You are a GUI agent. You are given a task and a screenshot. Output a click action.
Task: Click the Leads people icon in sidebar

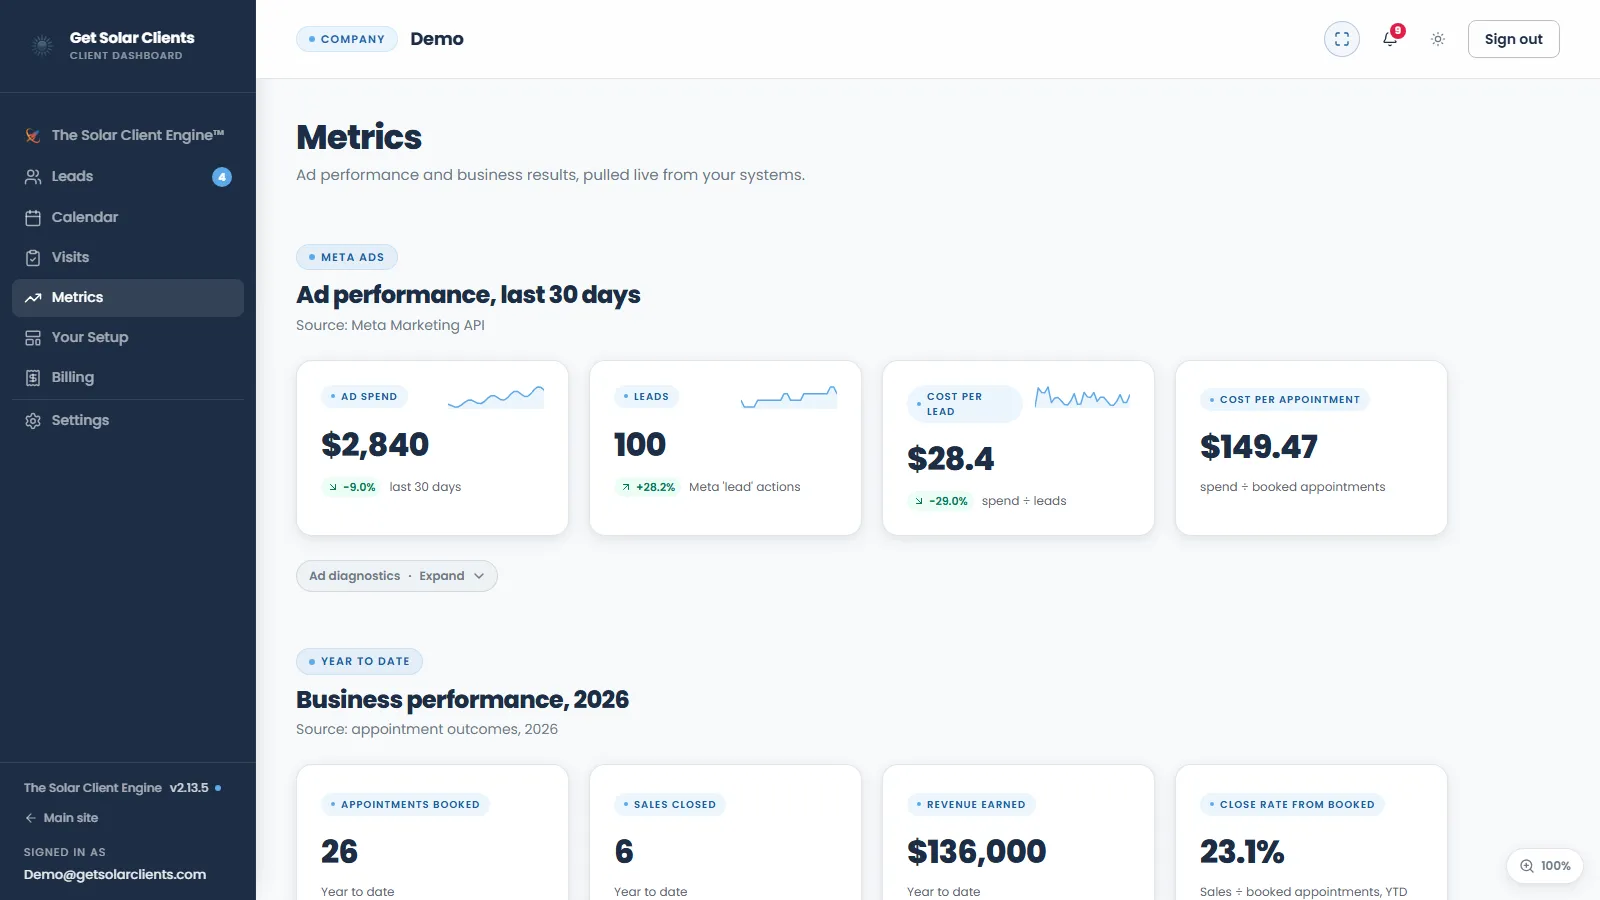tap(33, 177)
